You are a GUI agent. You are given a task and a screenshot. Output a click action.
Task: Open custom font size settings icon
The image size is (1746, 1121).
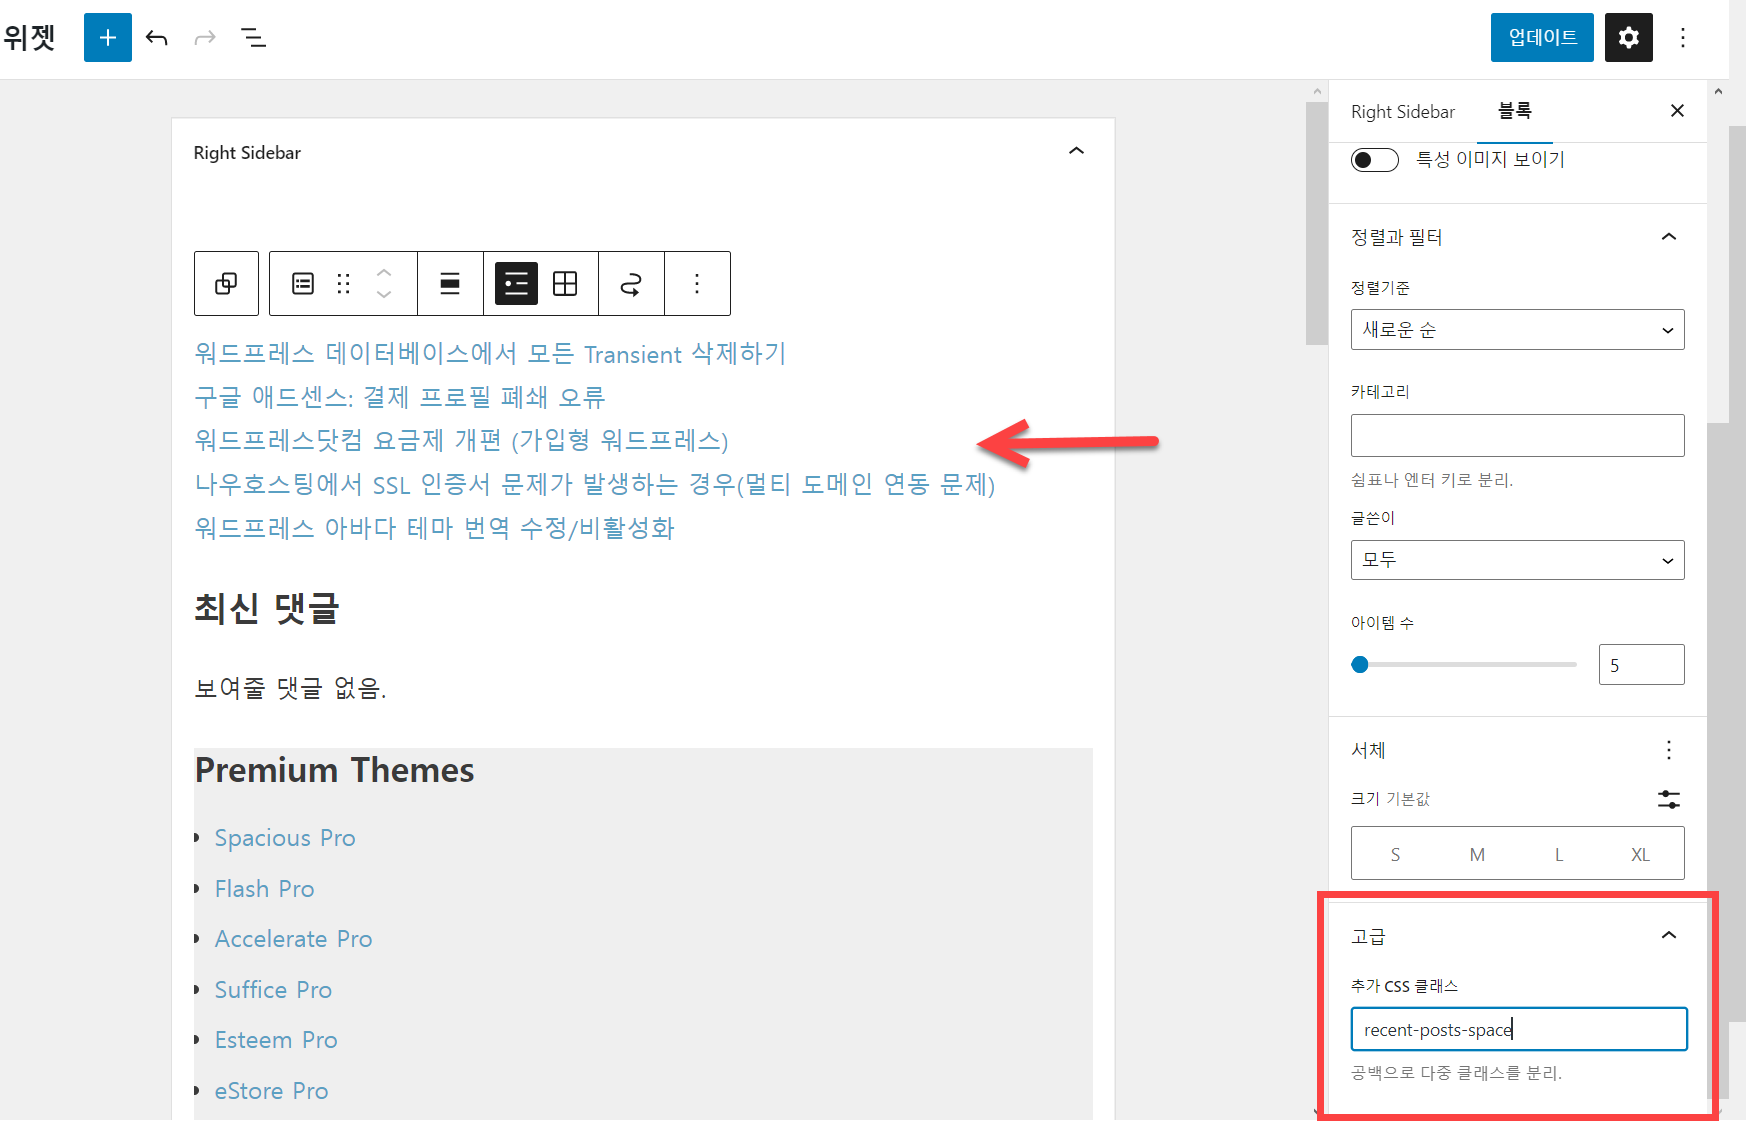point(1668,799)
